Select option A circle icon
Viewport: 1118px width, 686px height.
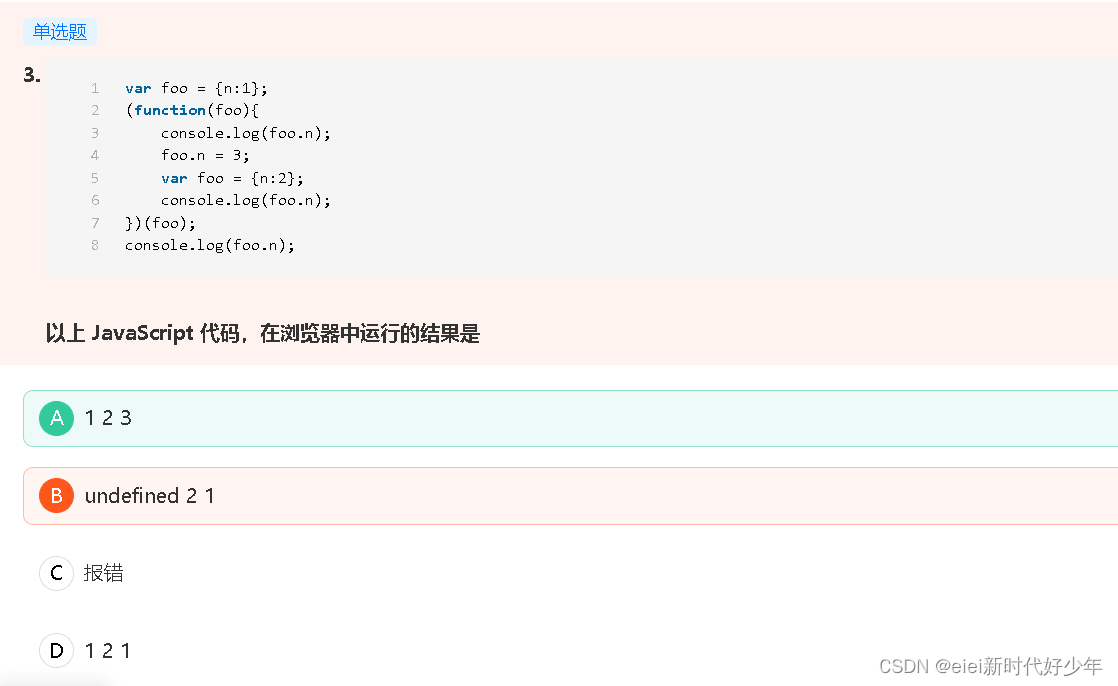(x=56, y=418)
